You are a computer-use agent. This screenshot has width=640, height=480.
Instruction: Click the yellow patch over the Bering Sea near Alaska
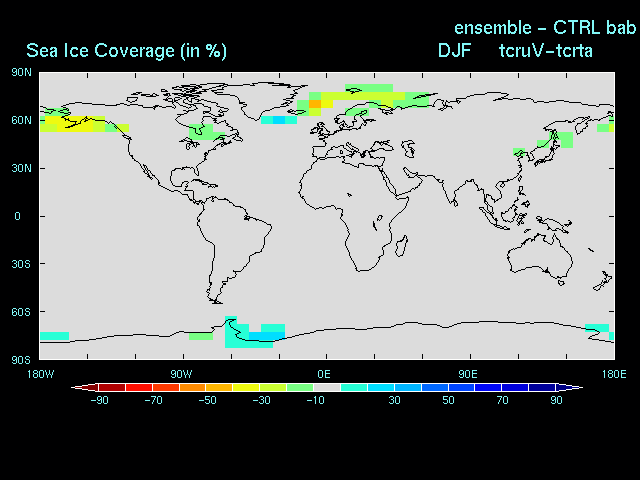(x=76, y=124)
